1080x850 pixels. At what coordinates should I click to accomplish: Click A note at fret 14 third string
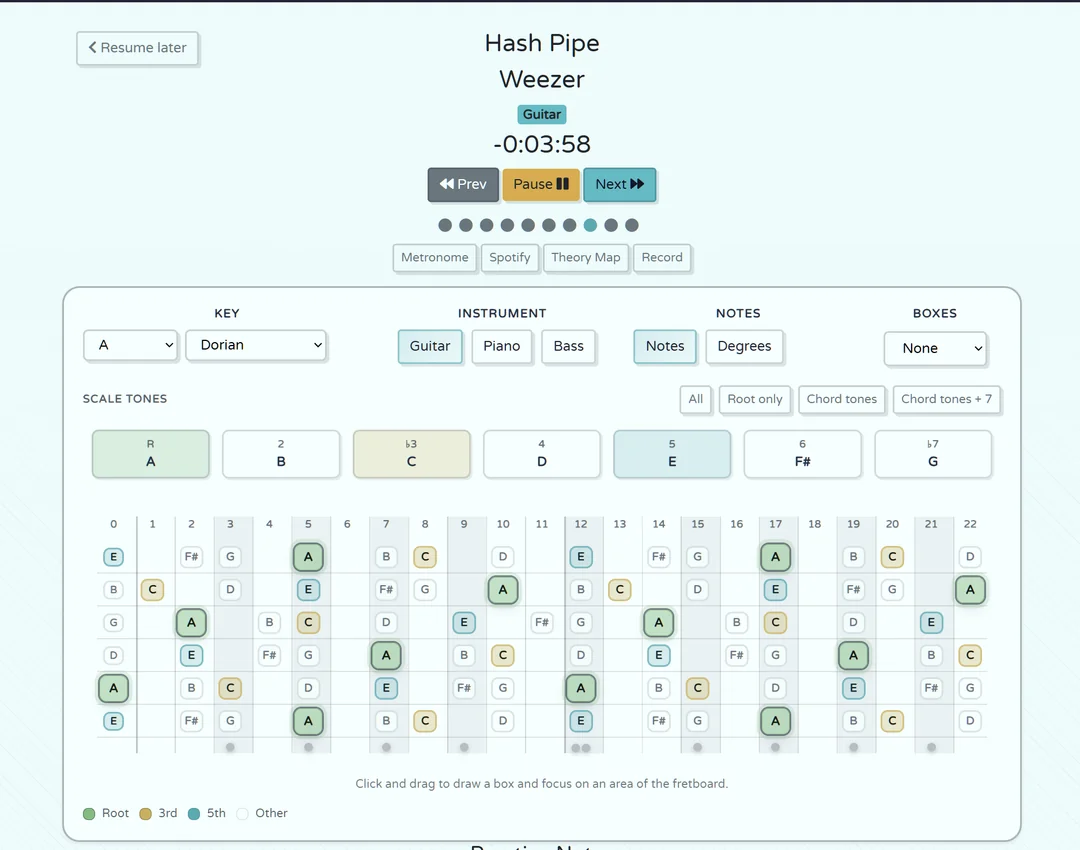coord(658,623)
